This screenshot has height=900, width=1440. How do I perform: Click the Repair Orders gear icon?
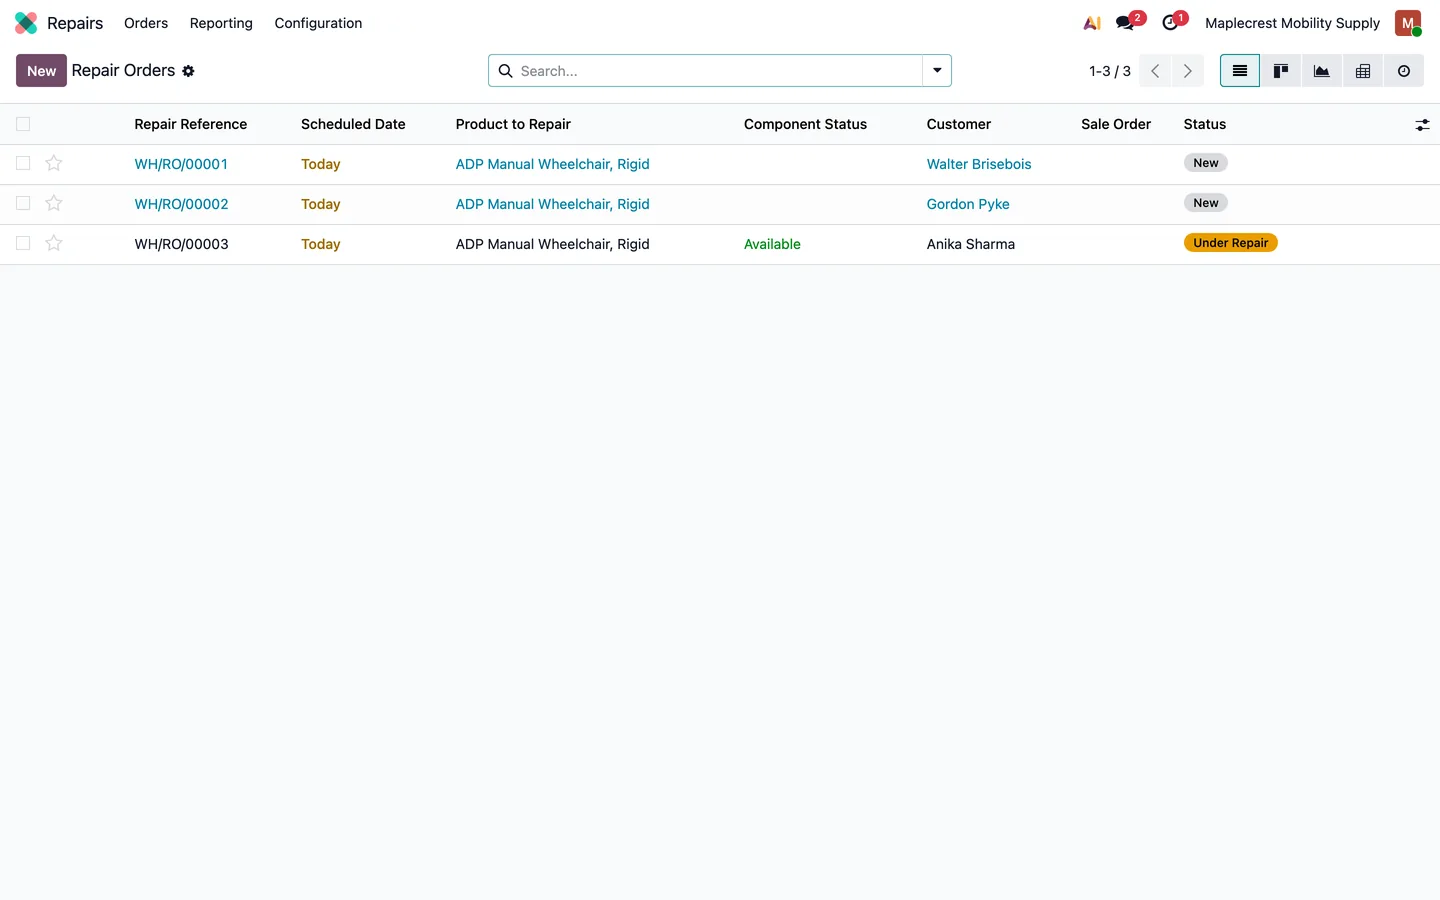[x=188, y=71]
